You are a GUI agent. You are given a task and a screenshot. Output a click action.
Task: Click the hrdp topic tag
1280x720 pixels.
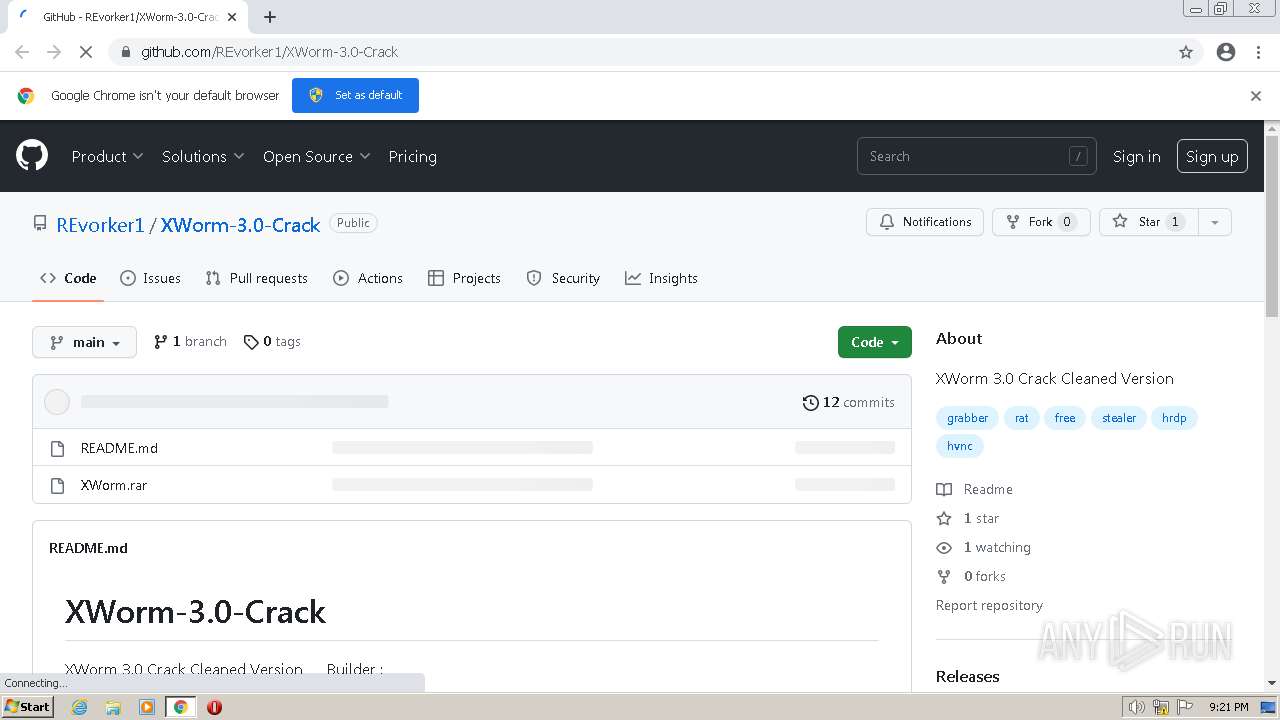pos(1174,418)
